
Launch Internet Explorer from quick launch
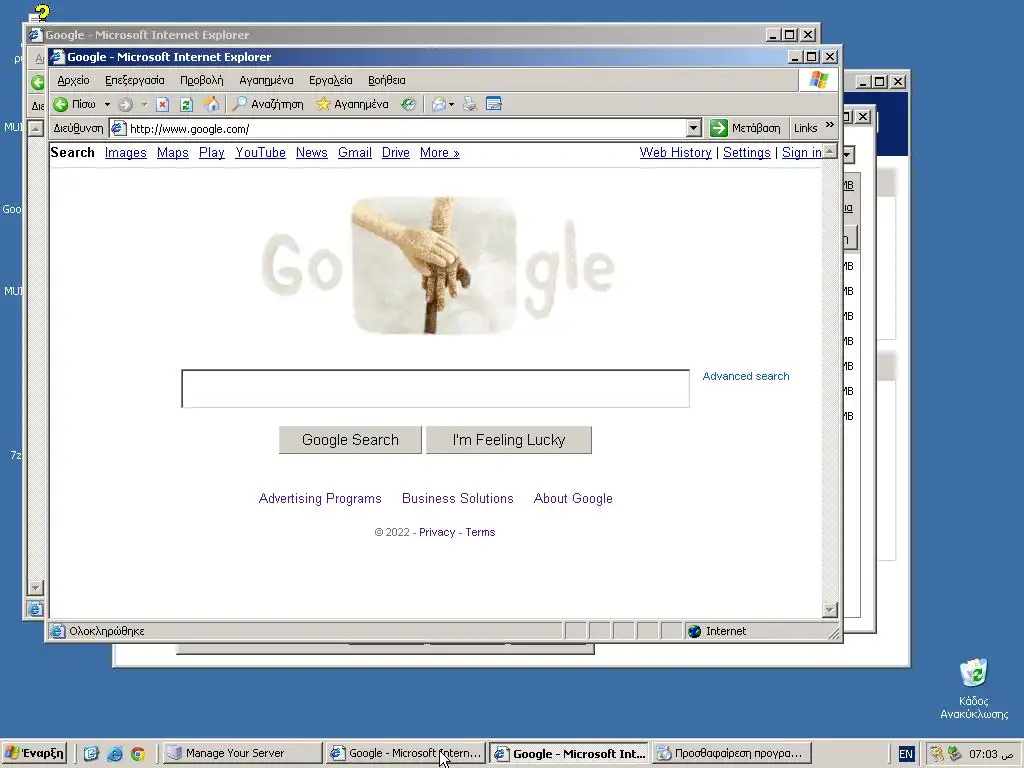115,753
